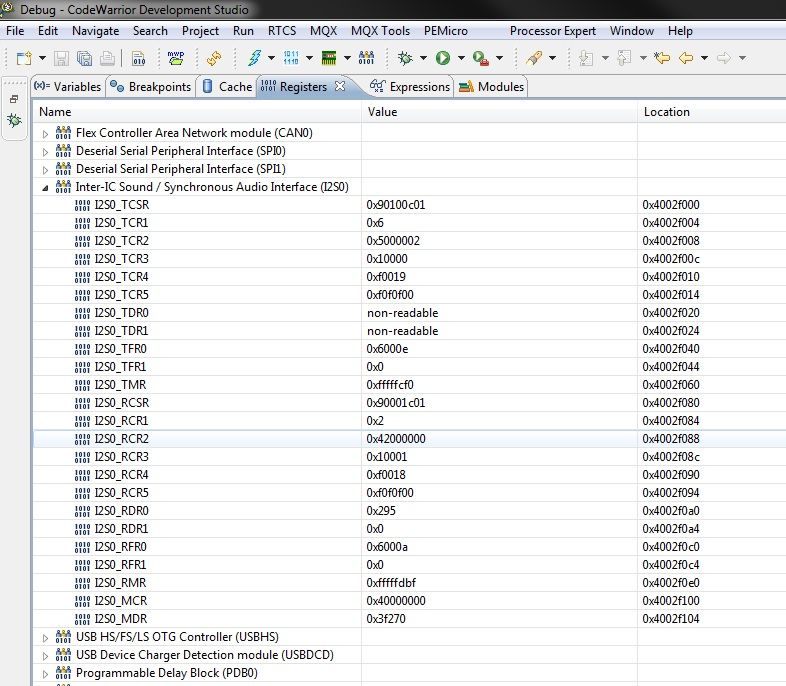
Task: Open the Navigate menu
Action: 95,31
